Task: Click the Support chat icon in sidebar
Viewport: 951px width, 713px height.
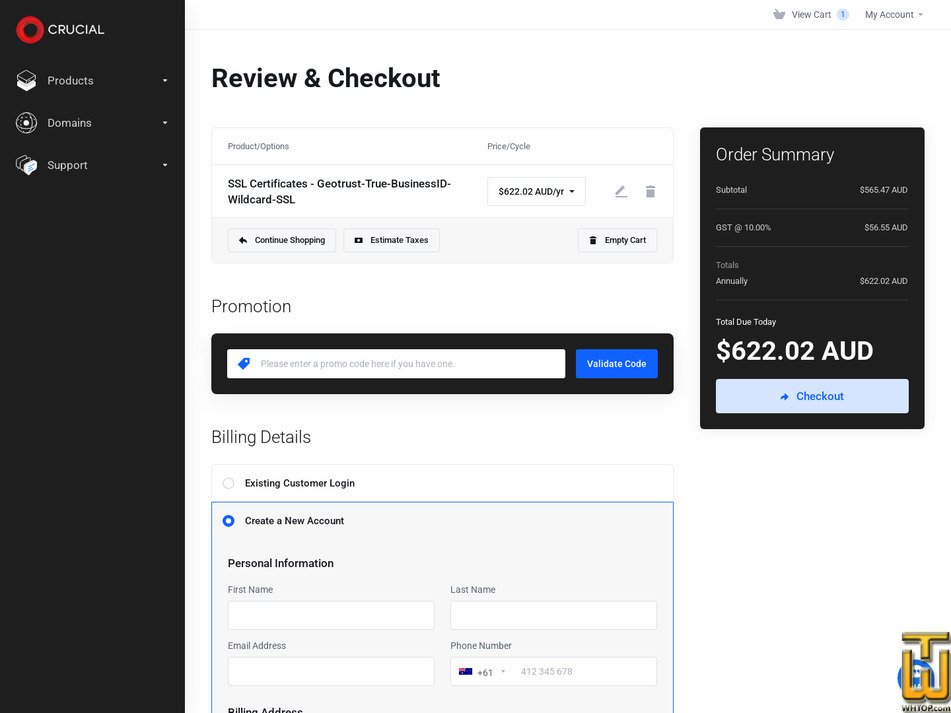Action: point(26,165)
